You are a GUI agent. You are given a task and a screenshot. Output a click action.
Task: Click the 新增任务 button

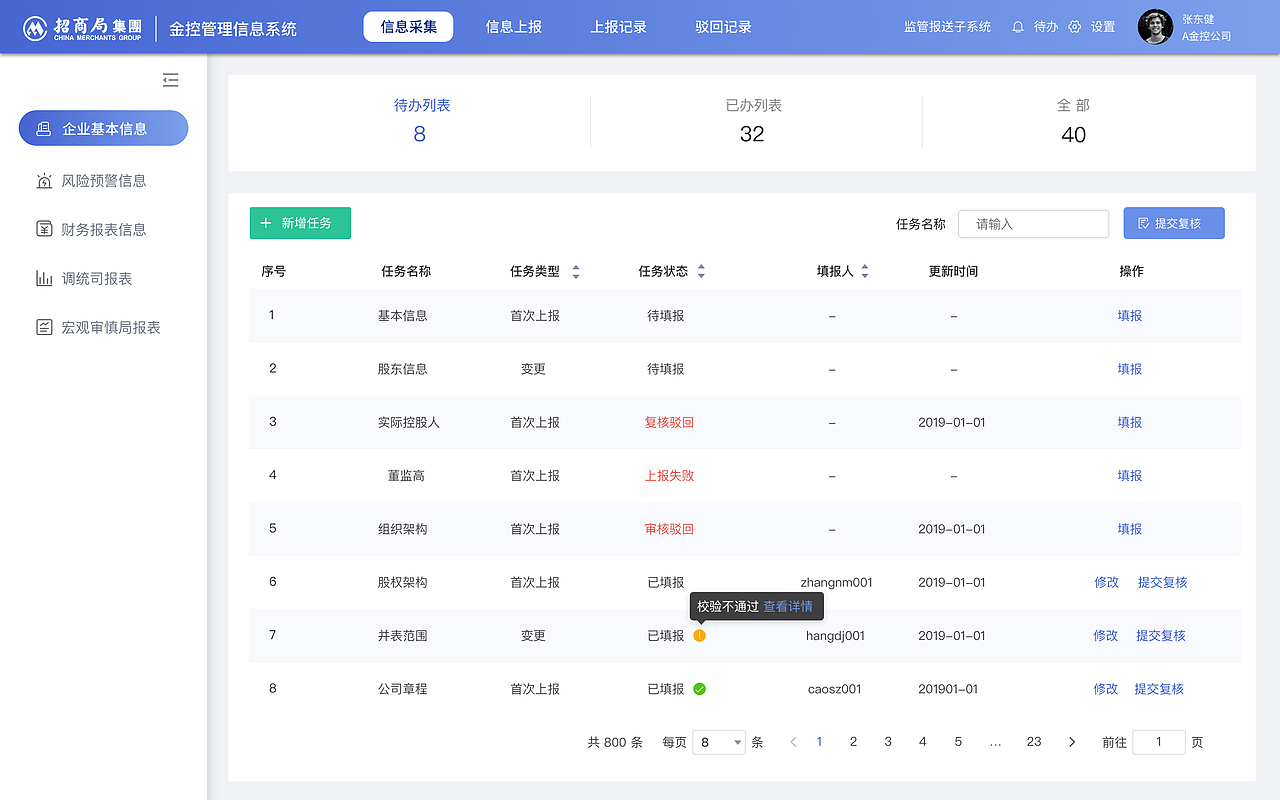tap(300, 223)
